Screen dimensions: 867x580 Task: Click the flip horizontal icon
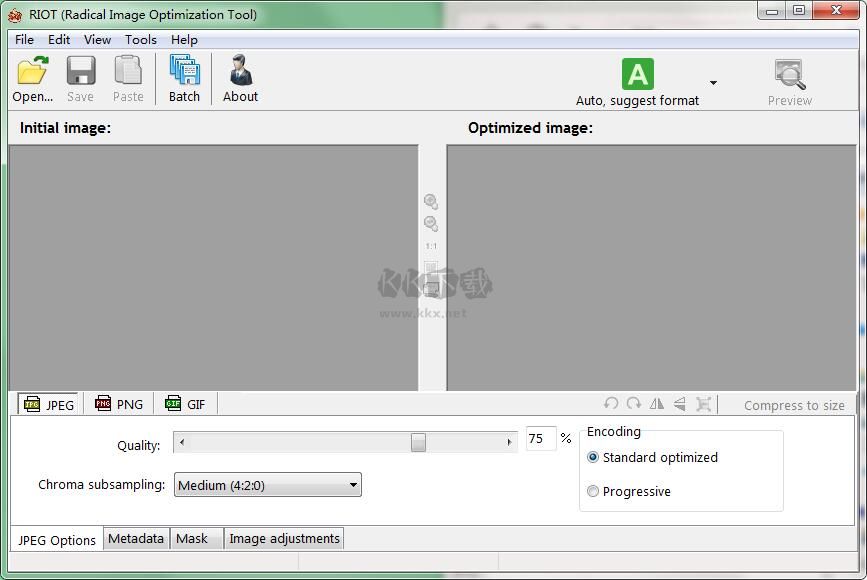657,404
